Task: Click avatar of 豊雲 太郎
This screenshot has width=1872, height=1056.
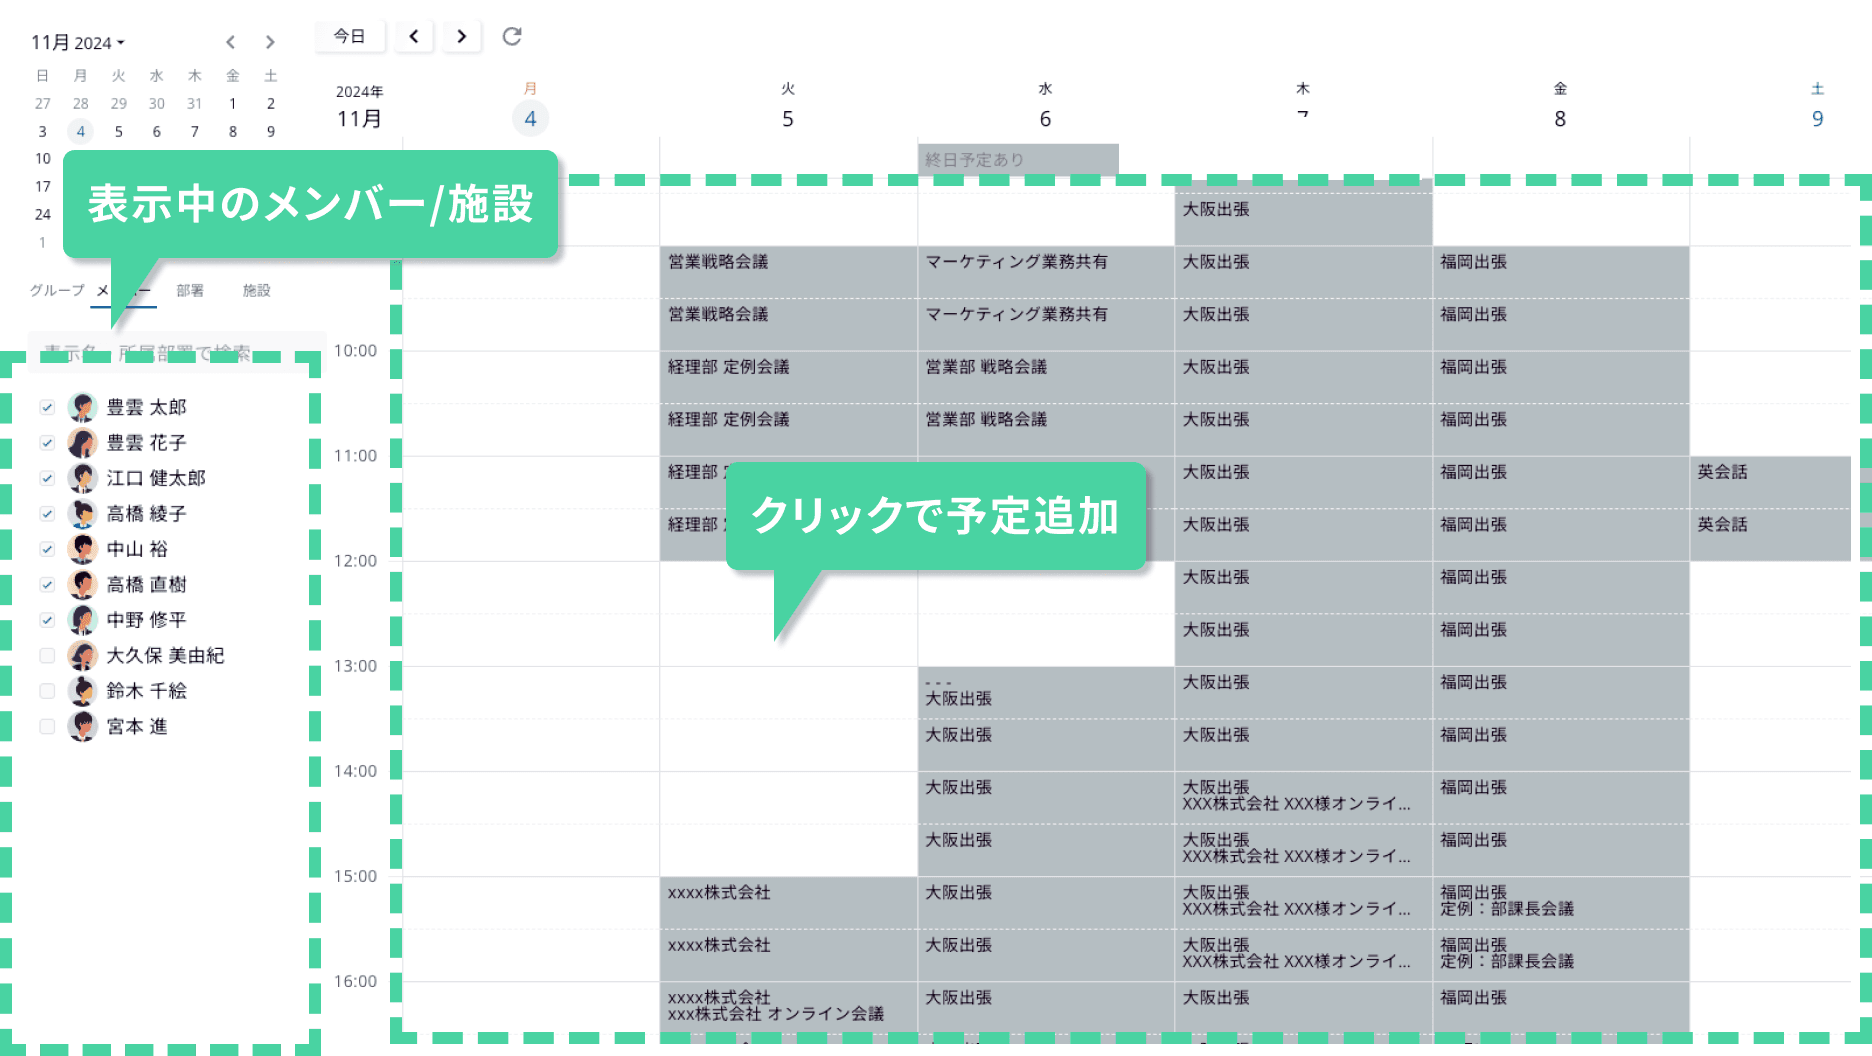Action: point(82,407)
